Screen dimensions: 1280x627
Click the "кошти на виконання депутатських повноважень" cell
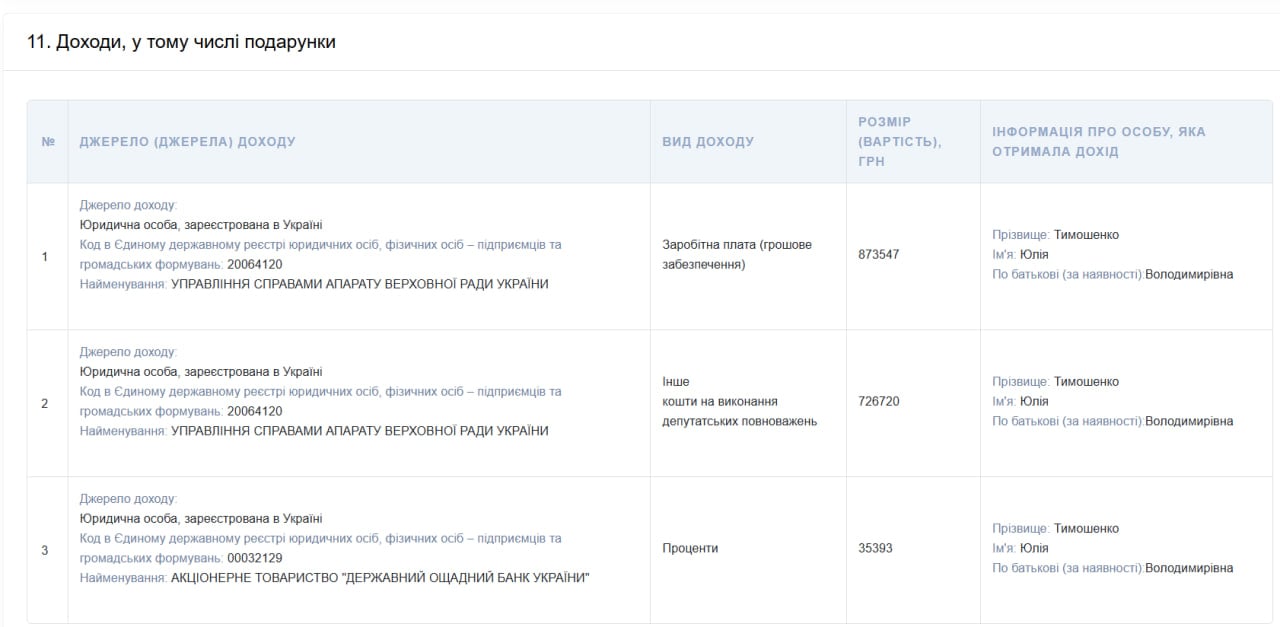[x=739, y=411]
